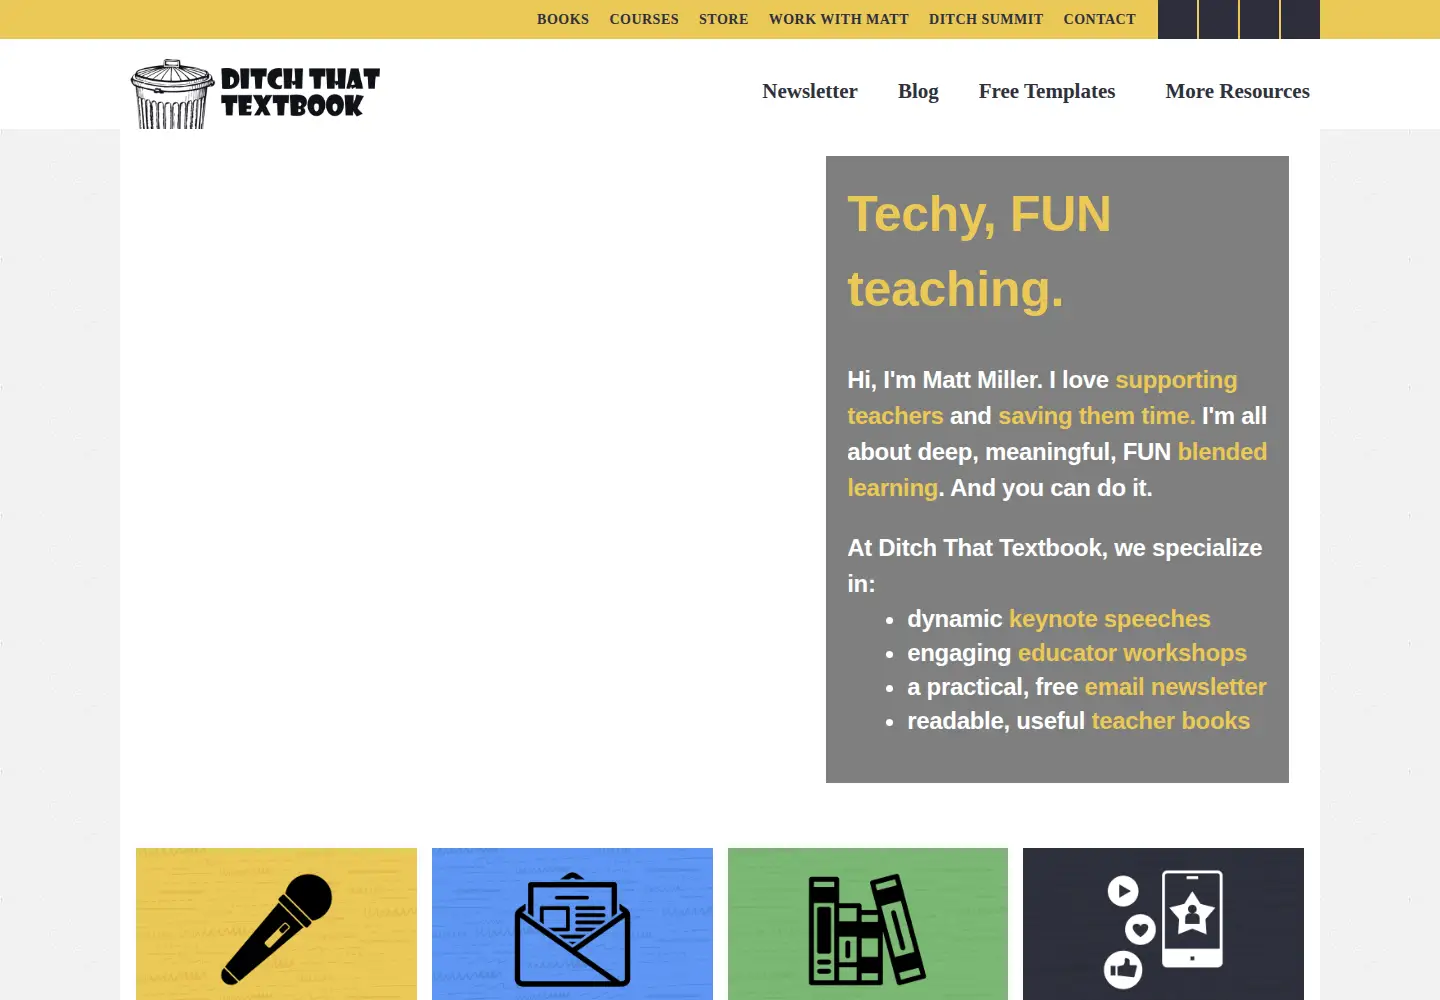Open the yellow microphone tile
Screen dimensions: 1440x1000
(x=276, y=924)
